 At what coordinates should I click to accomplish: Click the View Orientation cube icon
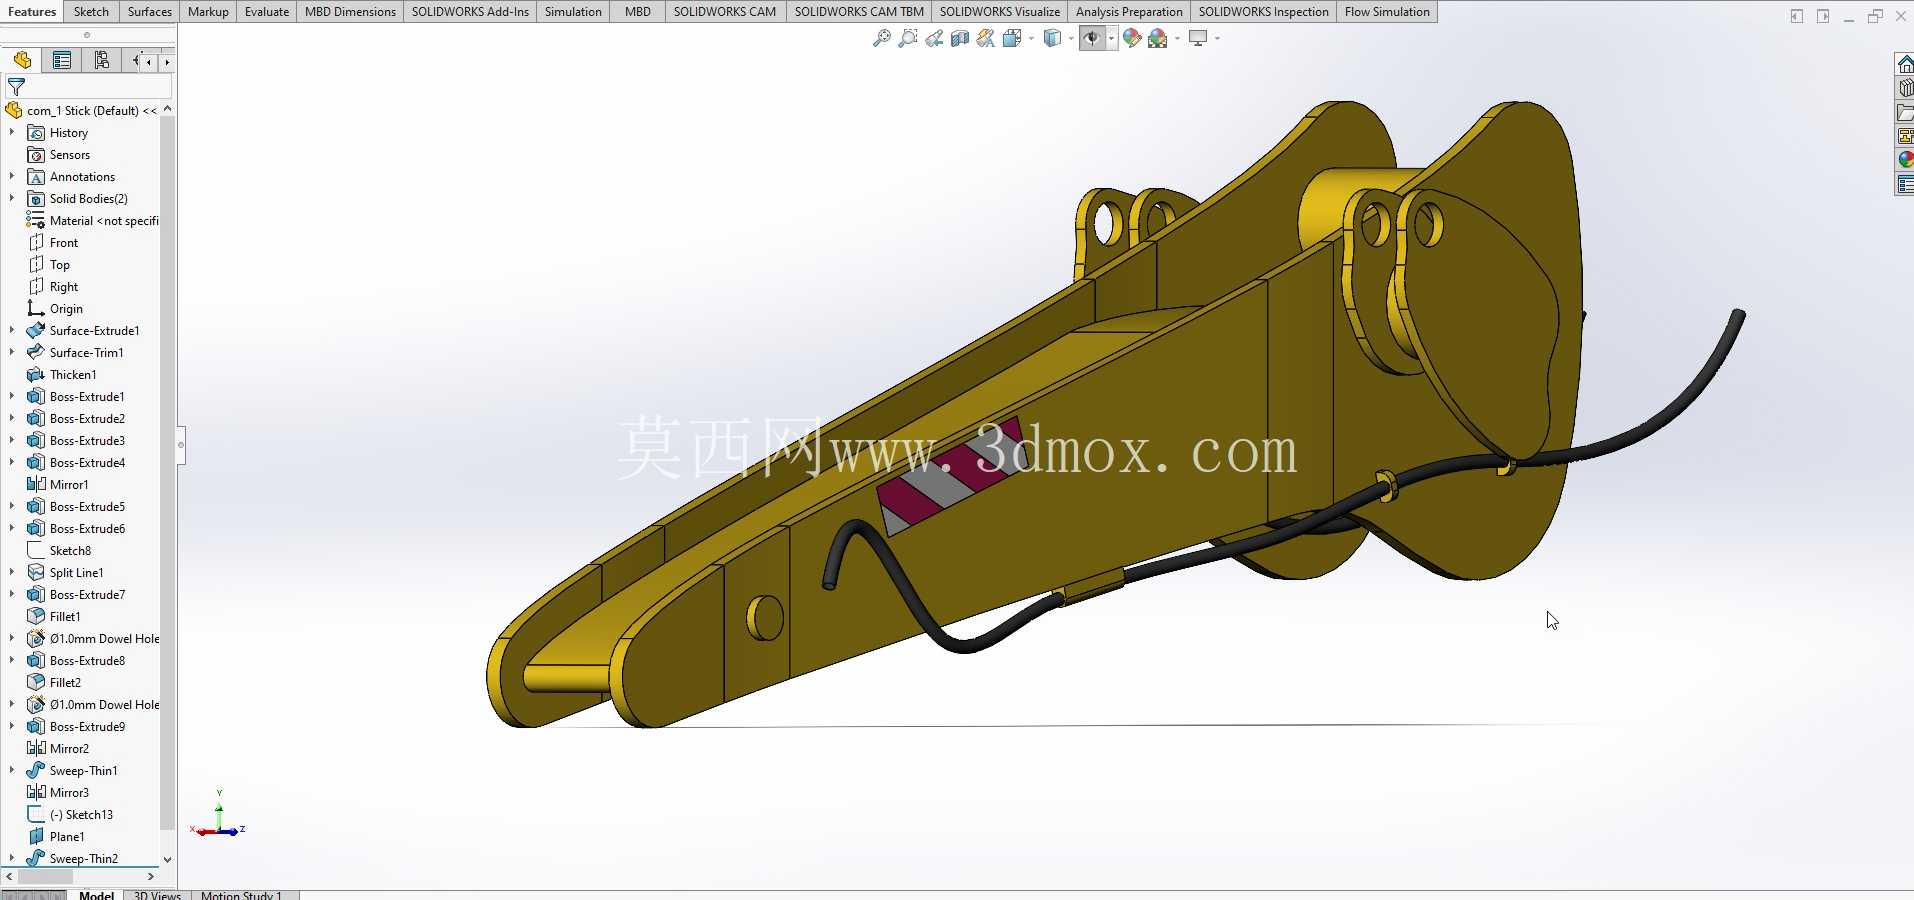click(x=1011, y=38)
